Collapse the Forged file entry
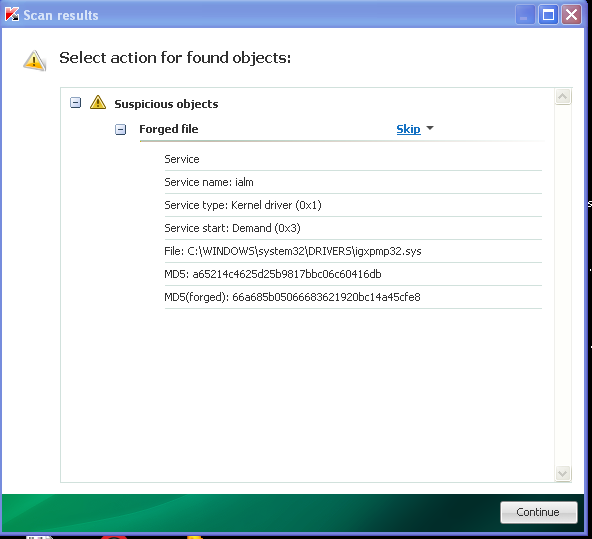Screen dimensions: 592x539 pyautogui.click(x=120, y=129)
